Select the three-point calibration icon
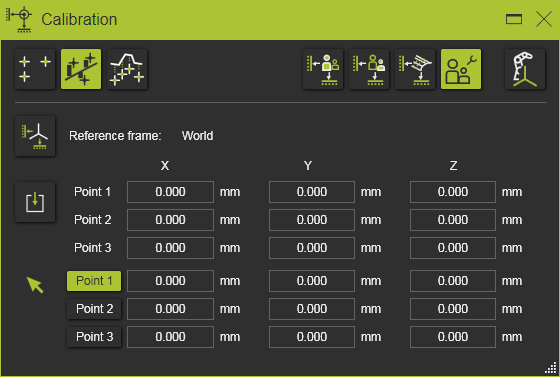 (35, 69)
